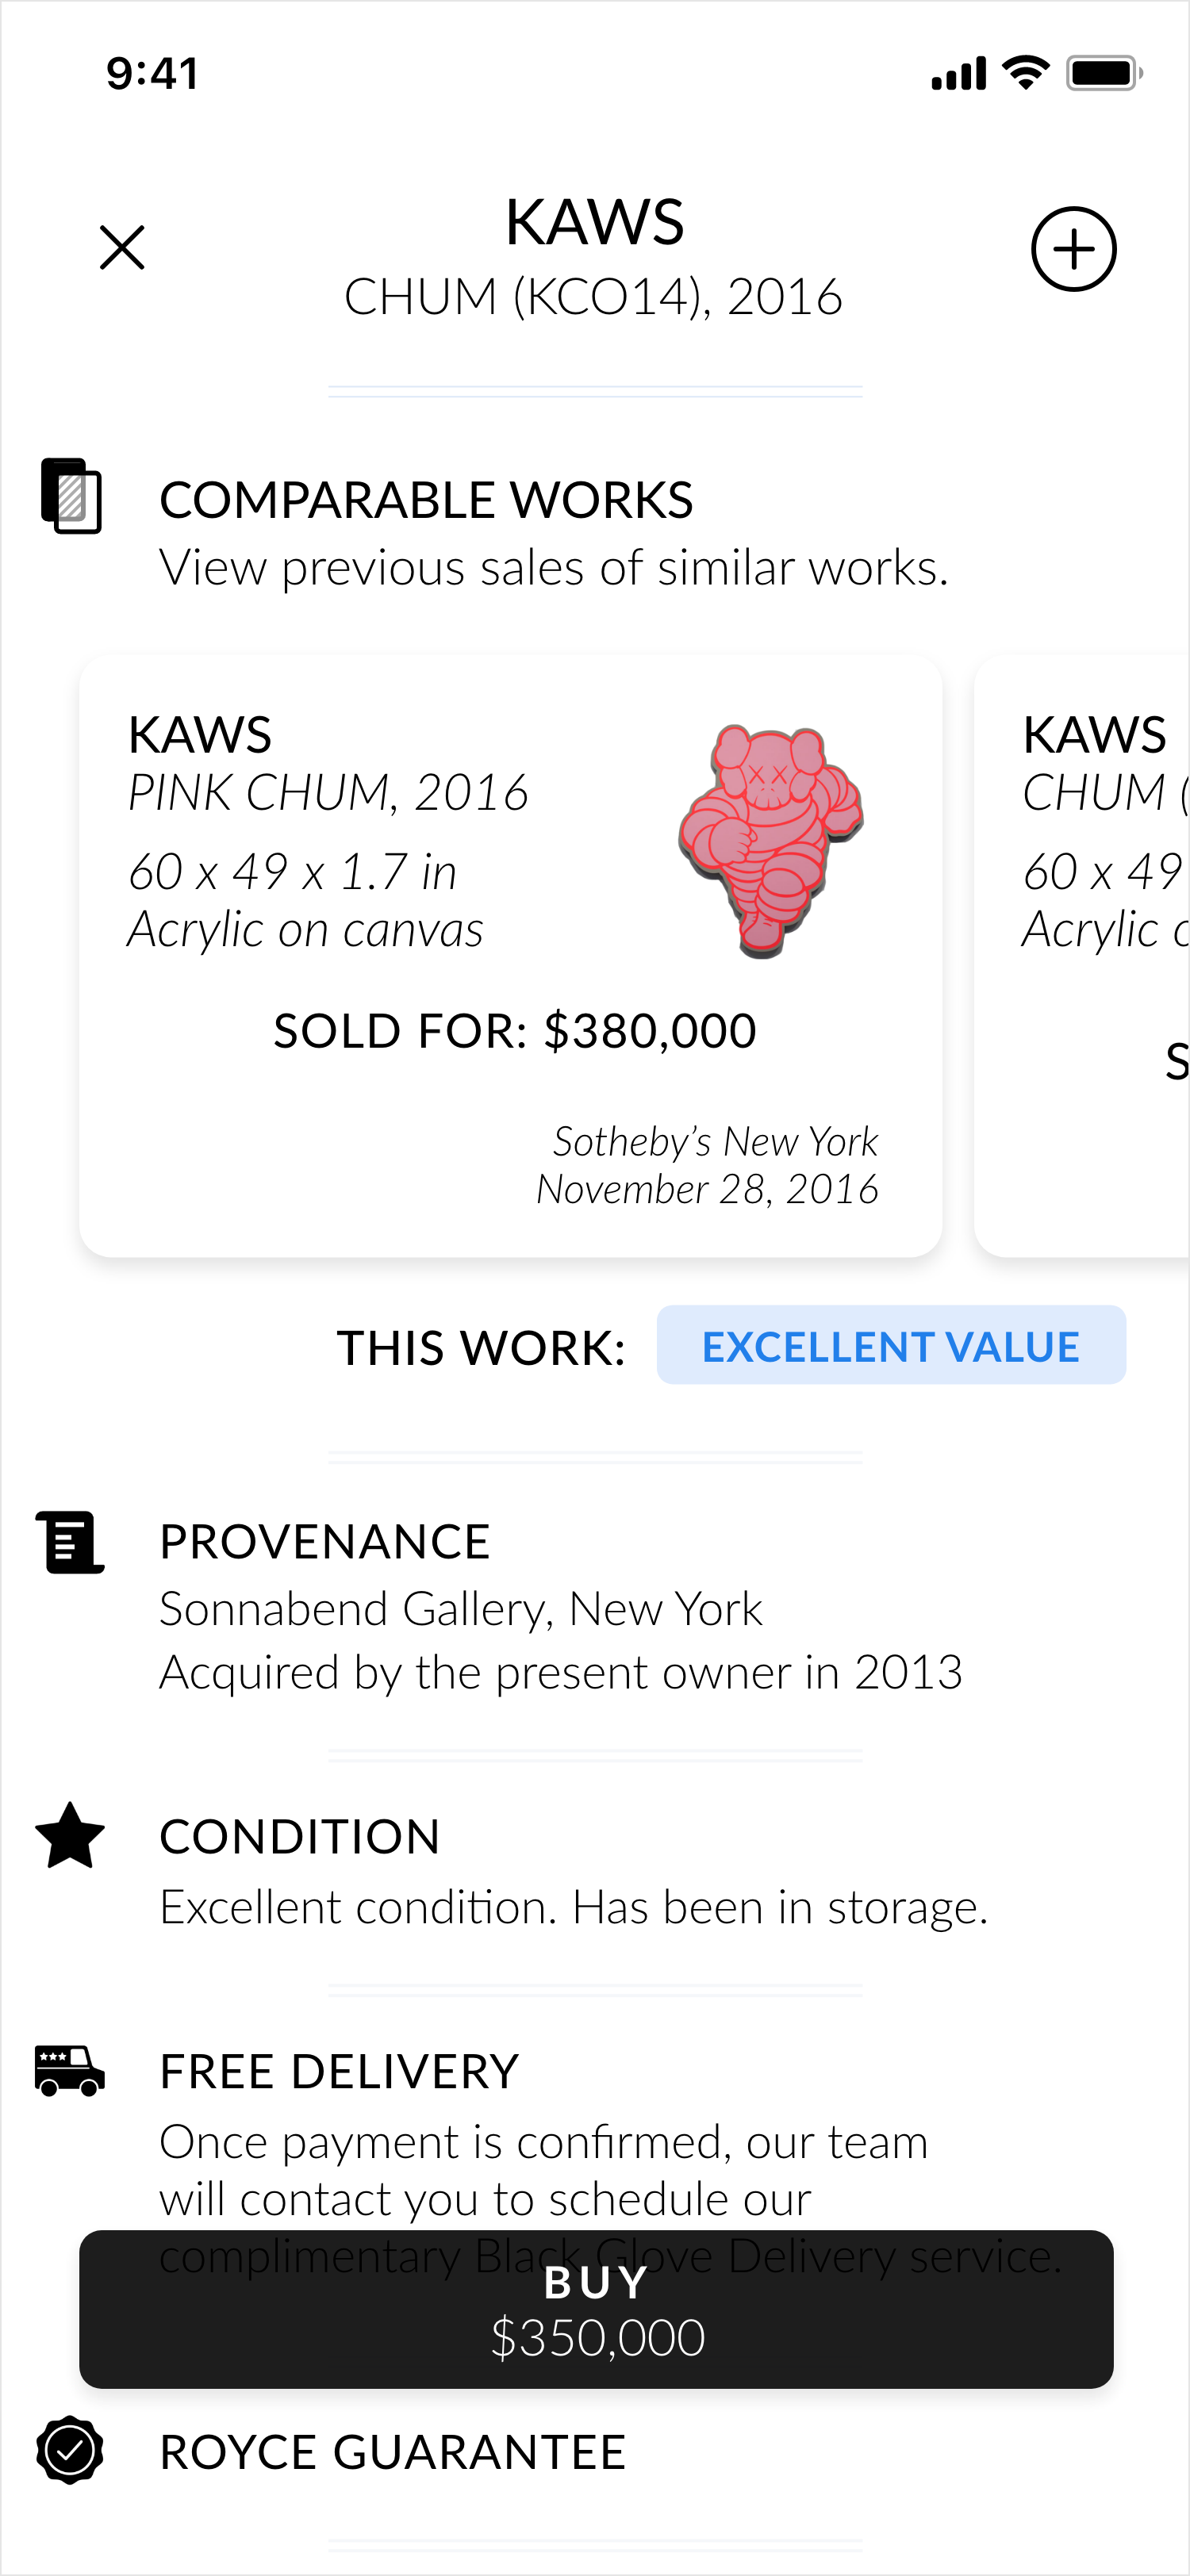This screenshot has width=1190, height=2576.
Task: Open the PINK CHUM, 2016 comparable card
Action: 511,956
